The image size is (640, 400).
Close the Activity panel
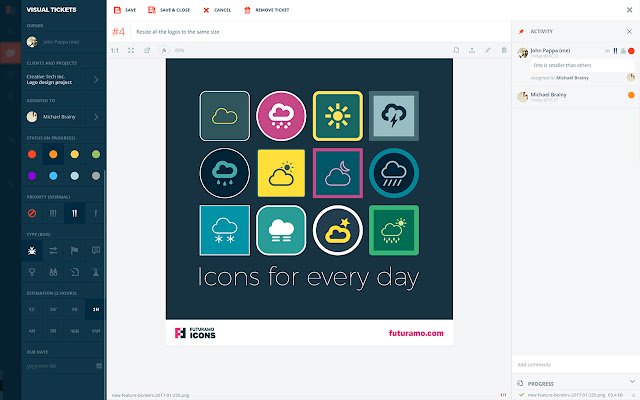click(629, 31)
